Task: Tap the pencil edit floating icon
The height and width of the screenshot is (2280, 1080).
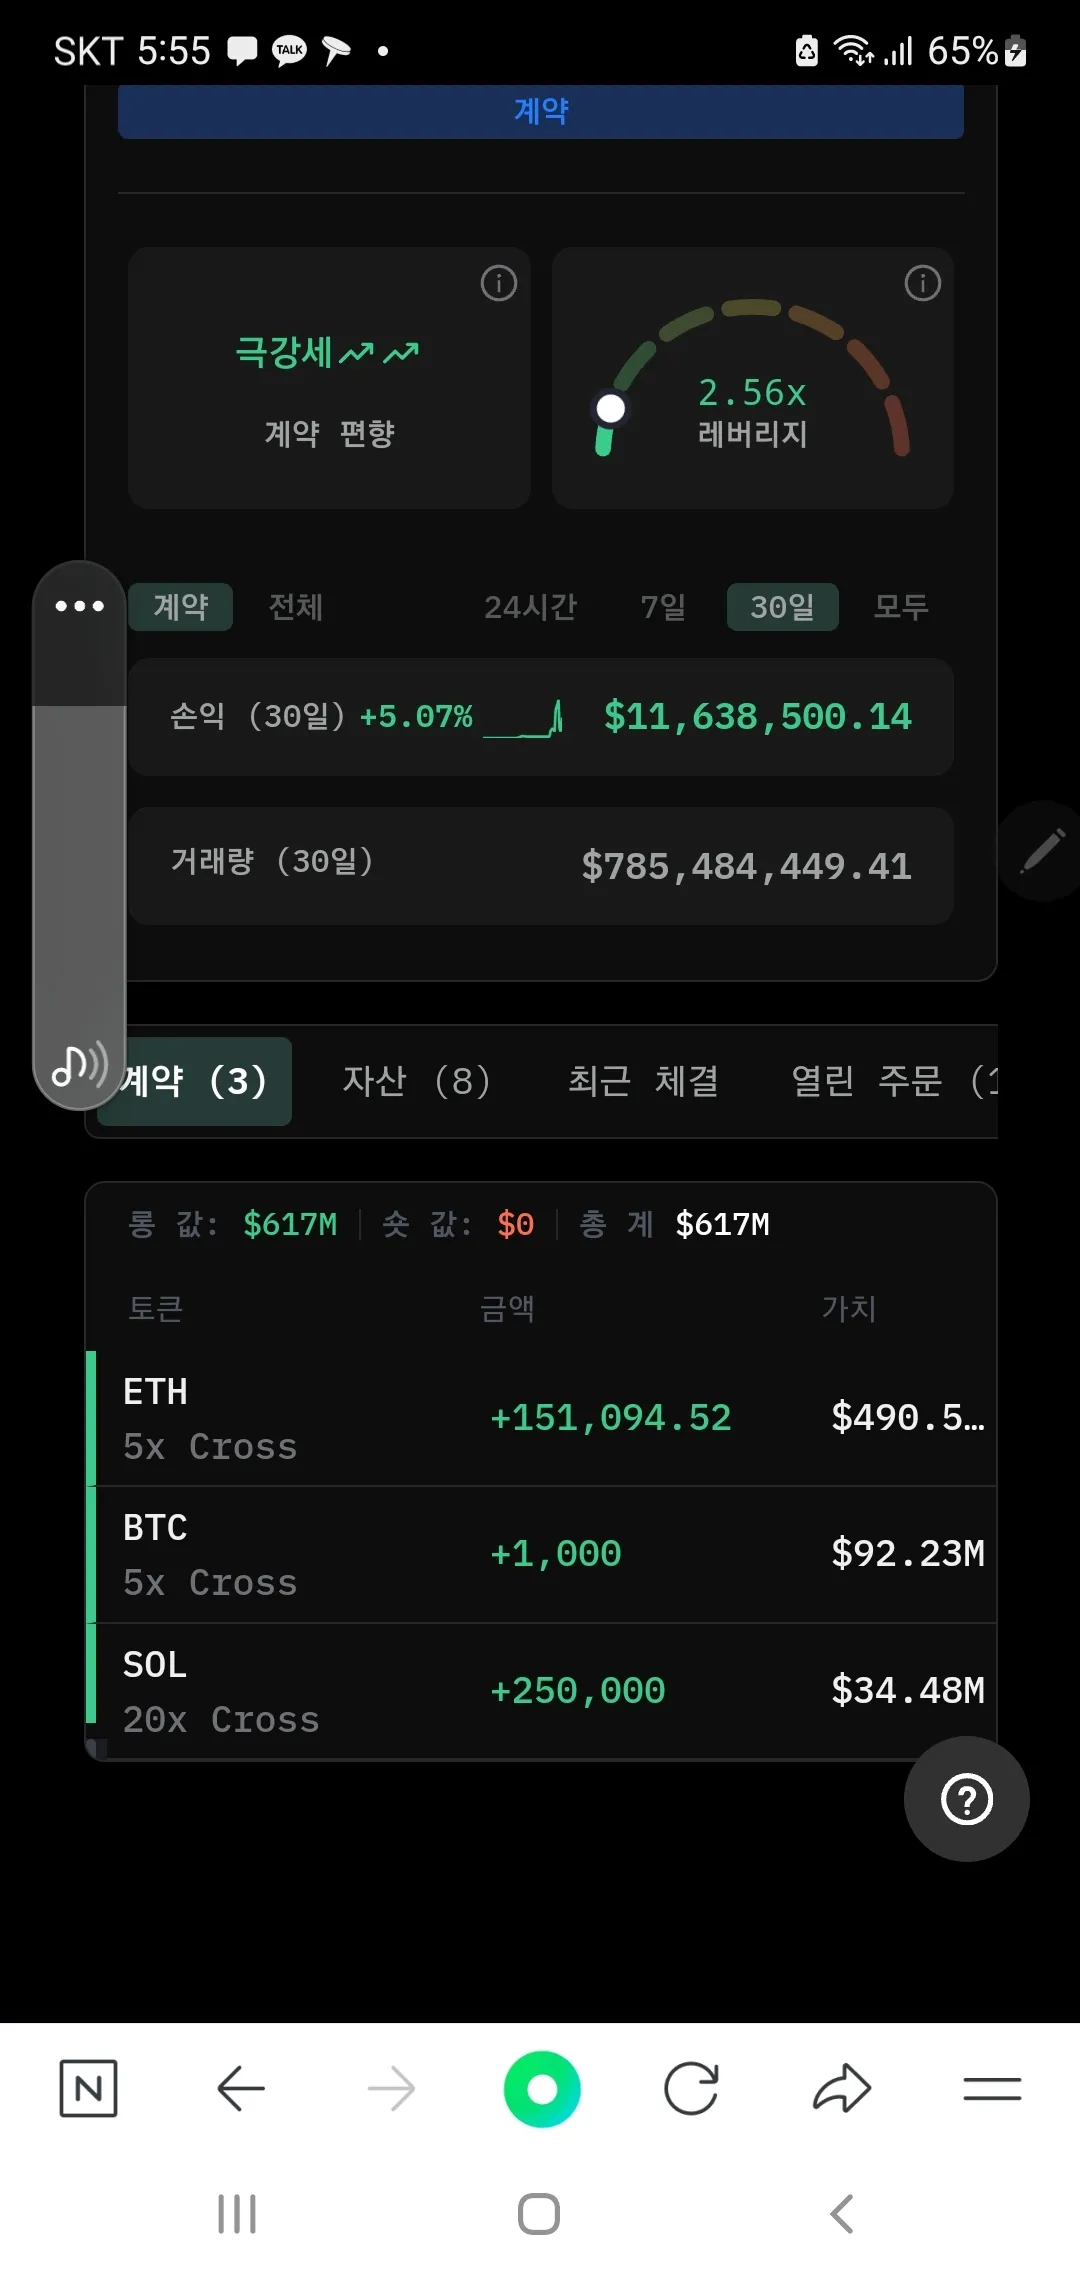Action: [1042, 851]
